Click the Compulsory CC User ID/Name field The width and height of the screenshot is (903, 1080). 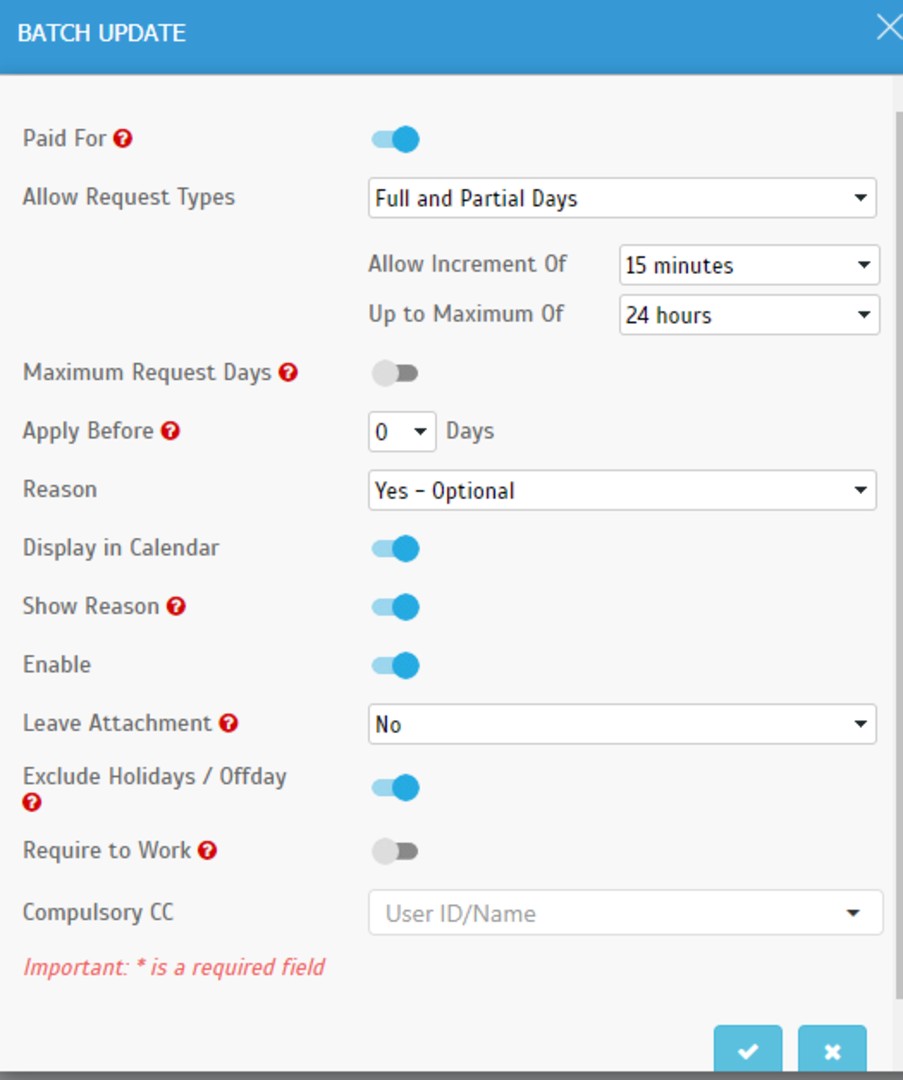coord(610,913)
